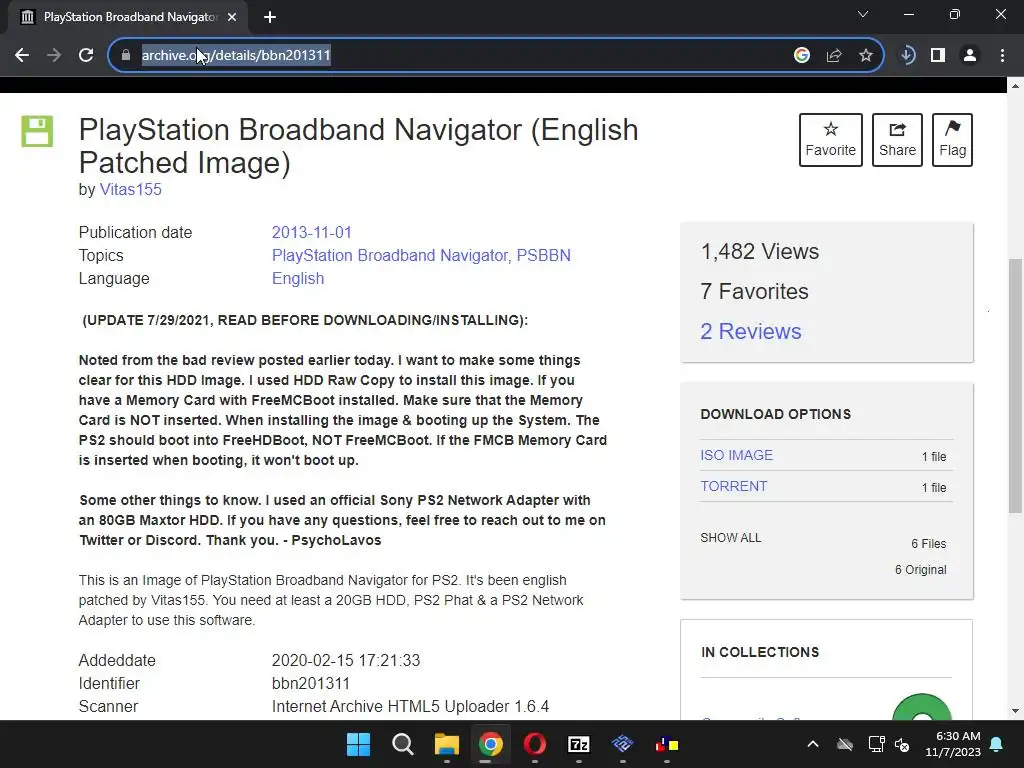Open the Chrome profile menu
The height and width of the screenshot is (768, 1024).
[x=970, y=56]
